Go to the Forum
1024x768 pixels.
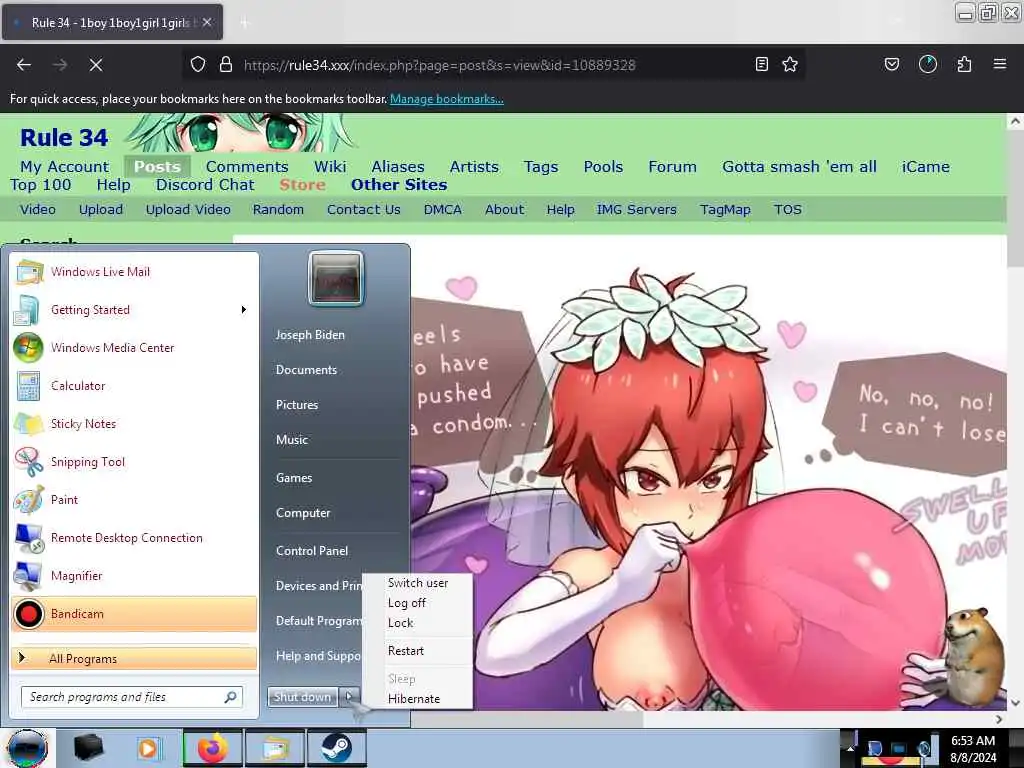click(672, 167)
